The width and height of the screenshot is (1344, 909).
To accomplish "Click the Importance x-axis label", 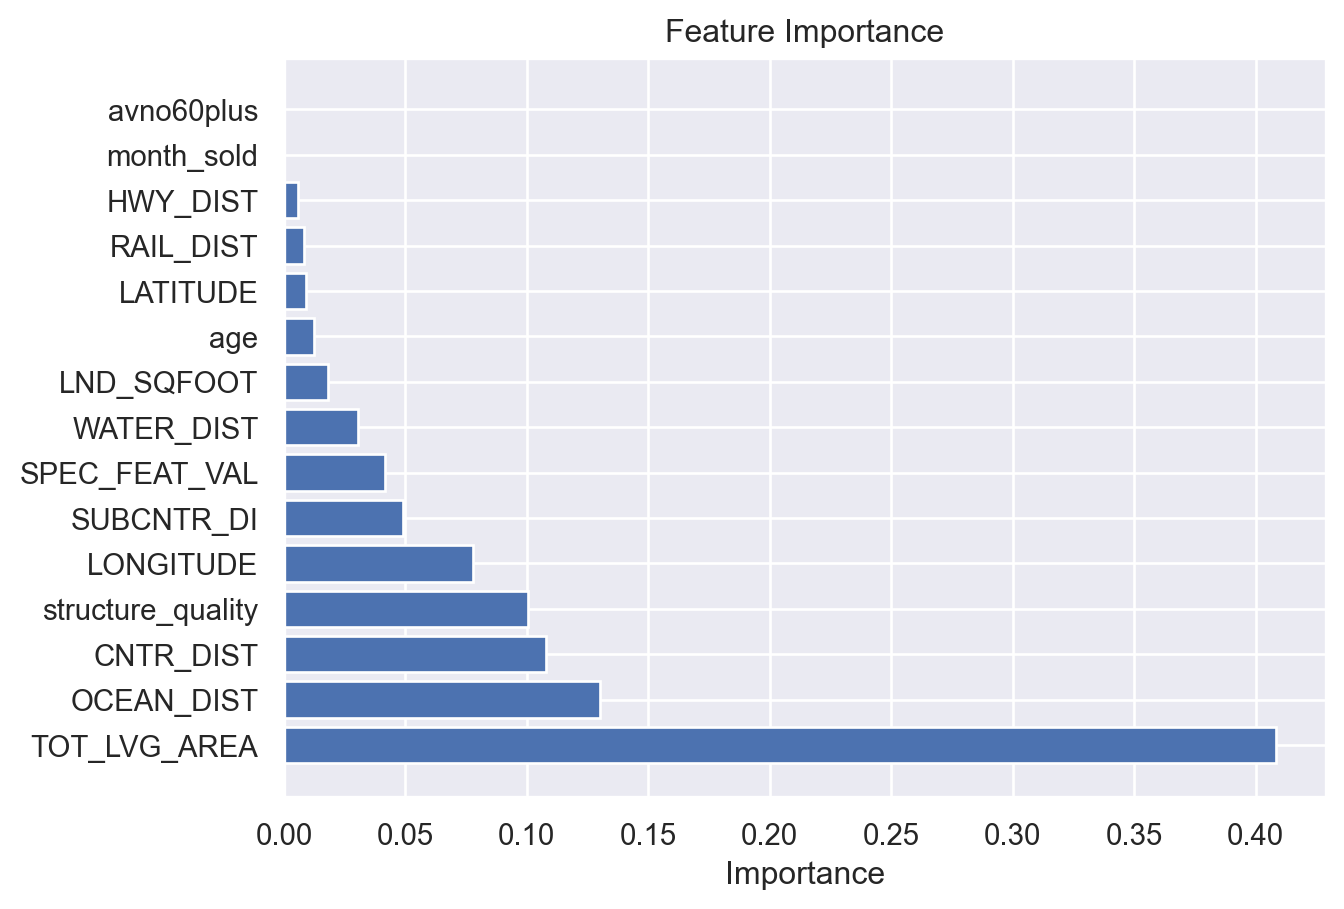I will tap(804, 874).
